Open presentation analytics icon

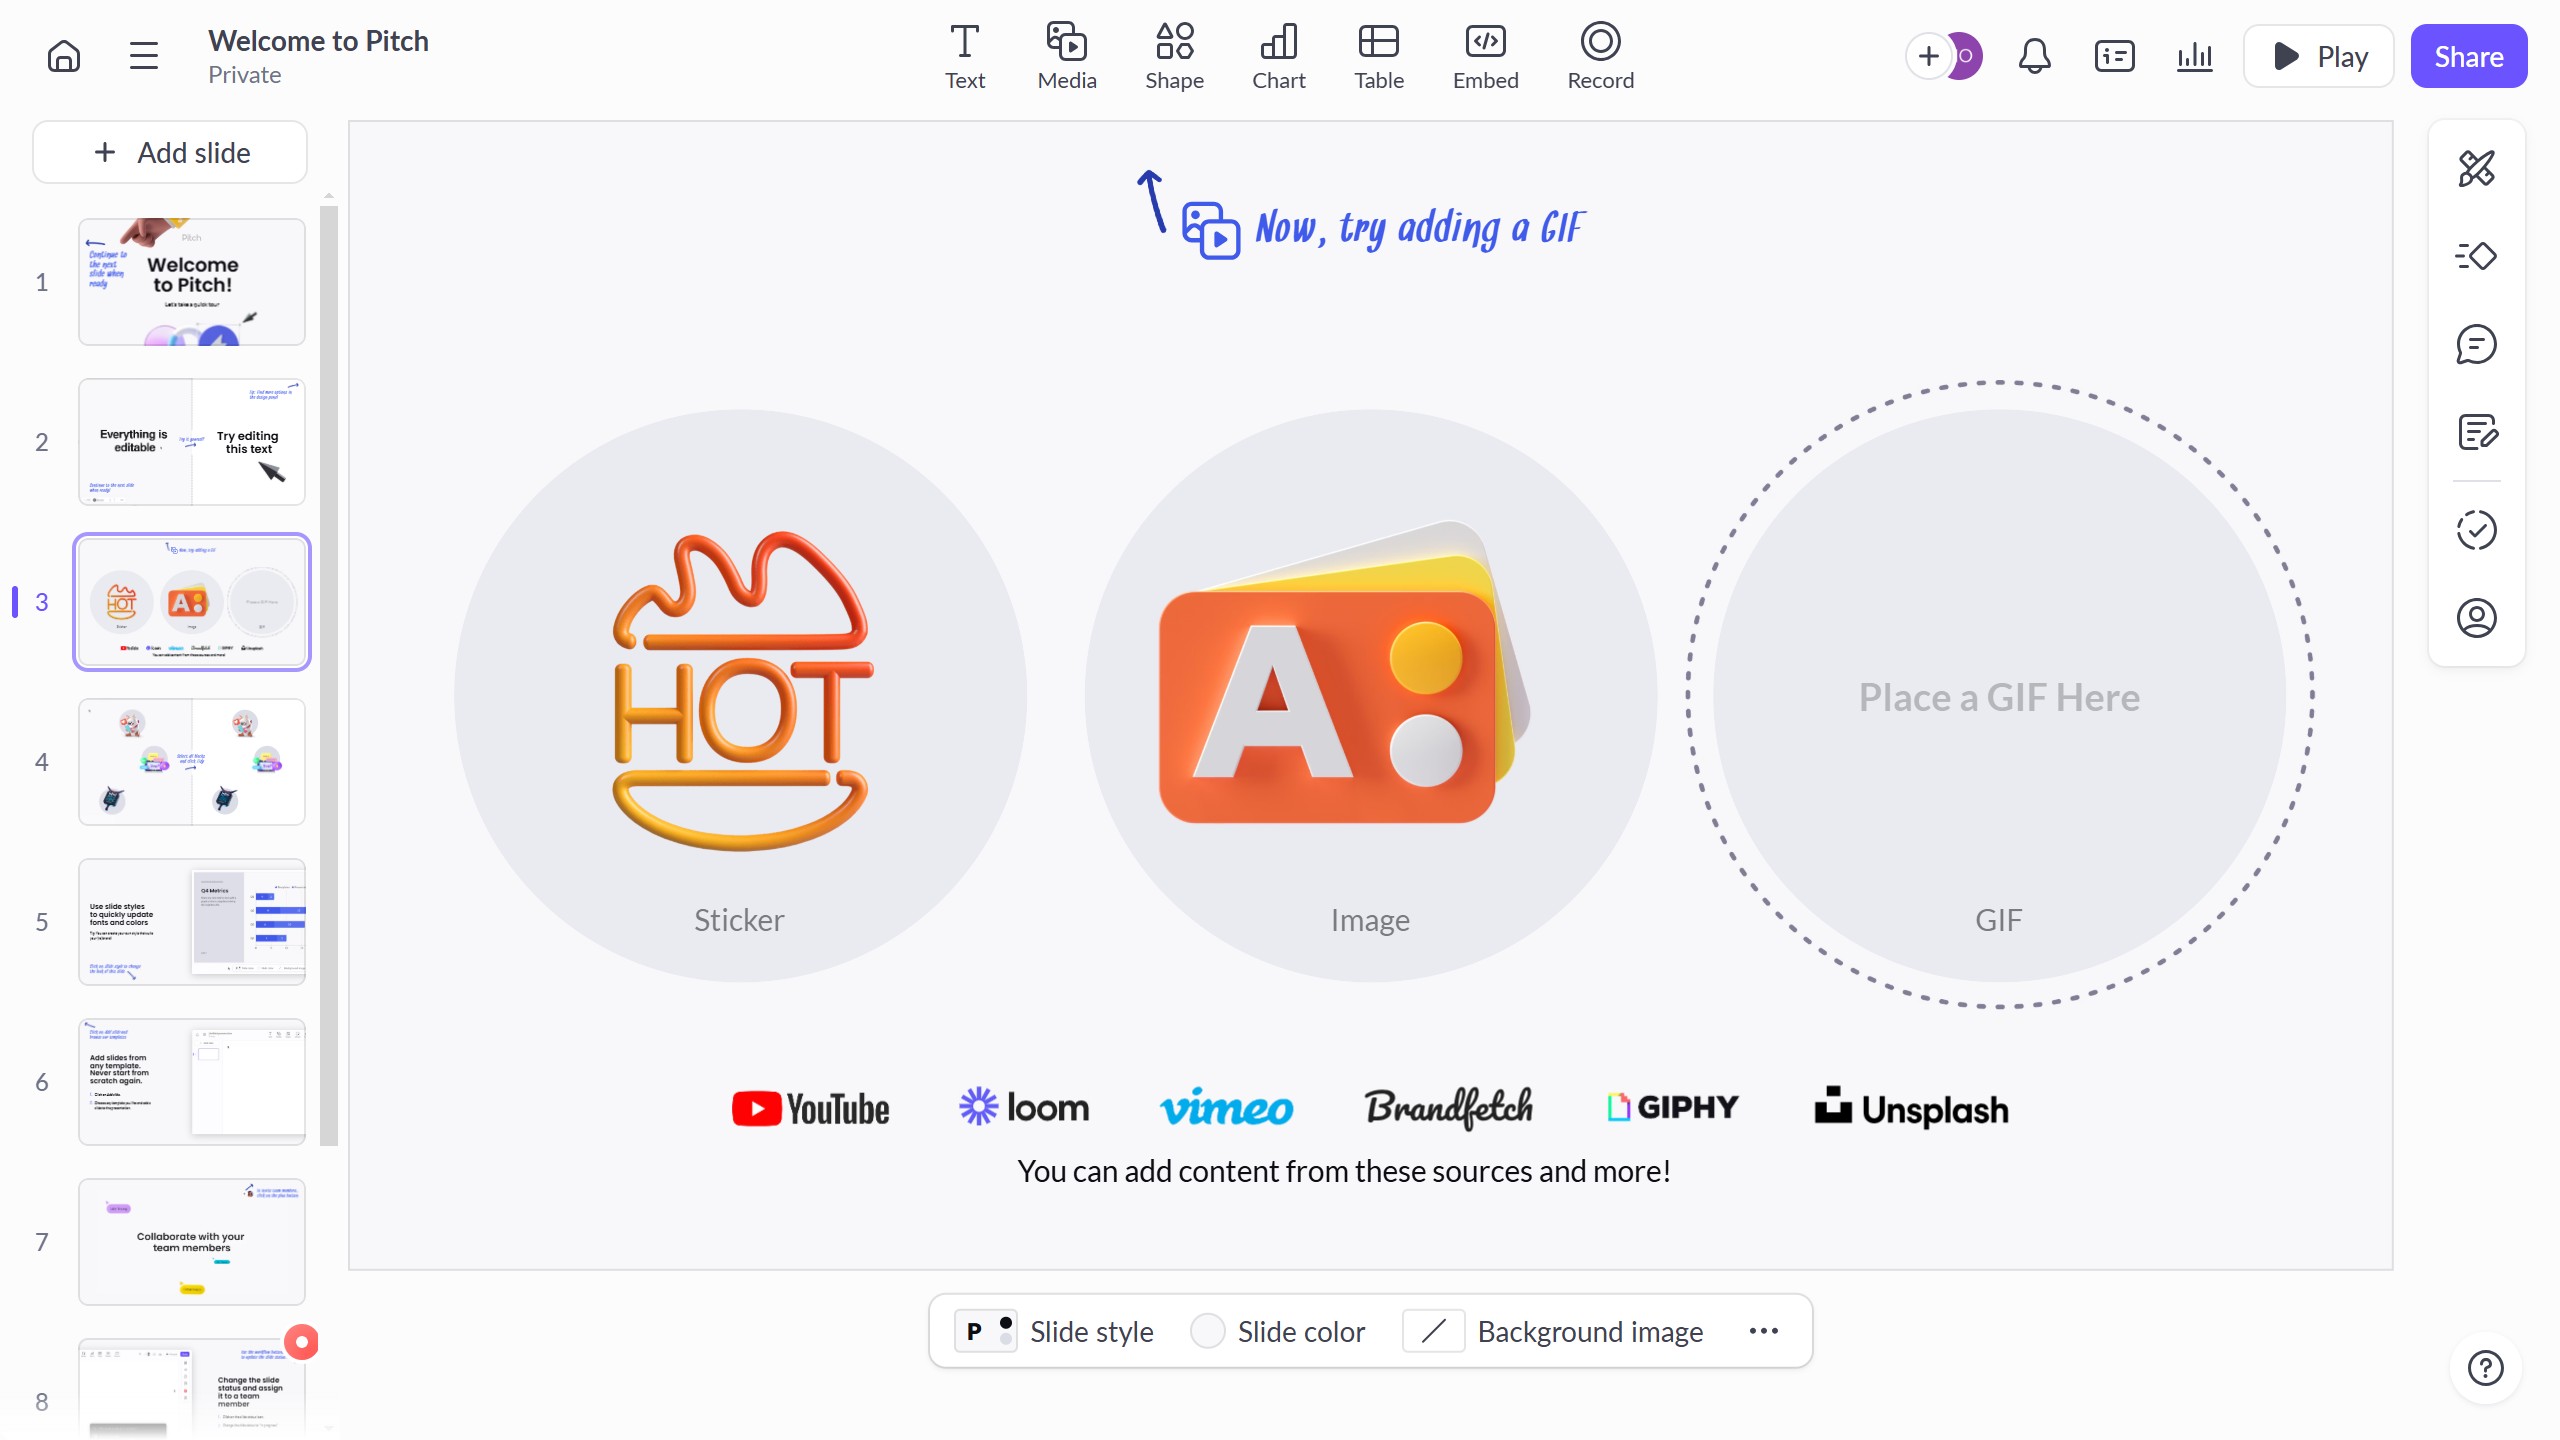click(x=2194, y=56)
